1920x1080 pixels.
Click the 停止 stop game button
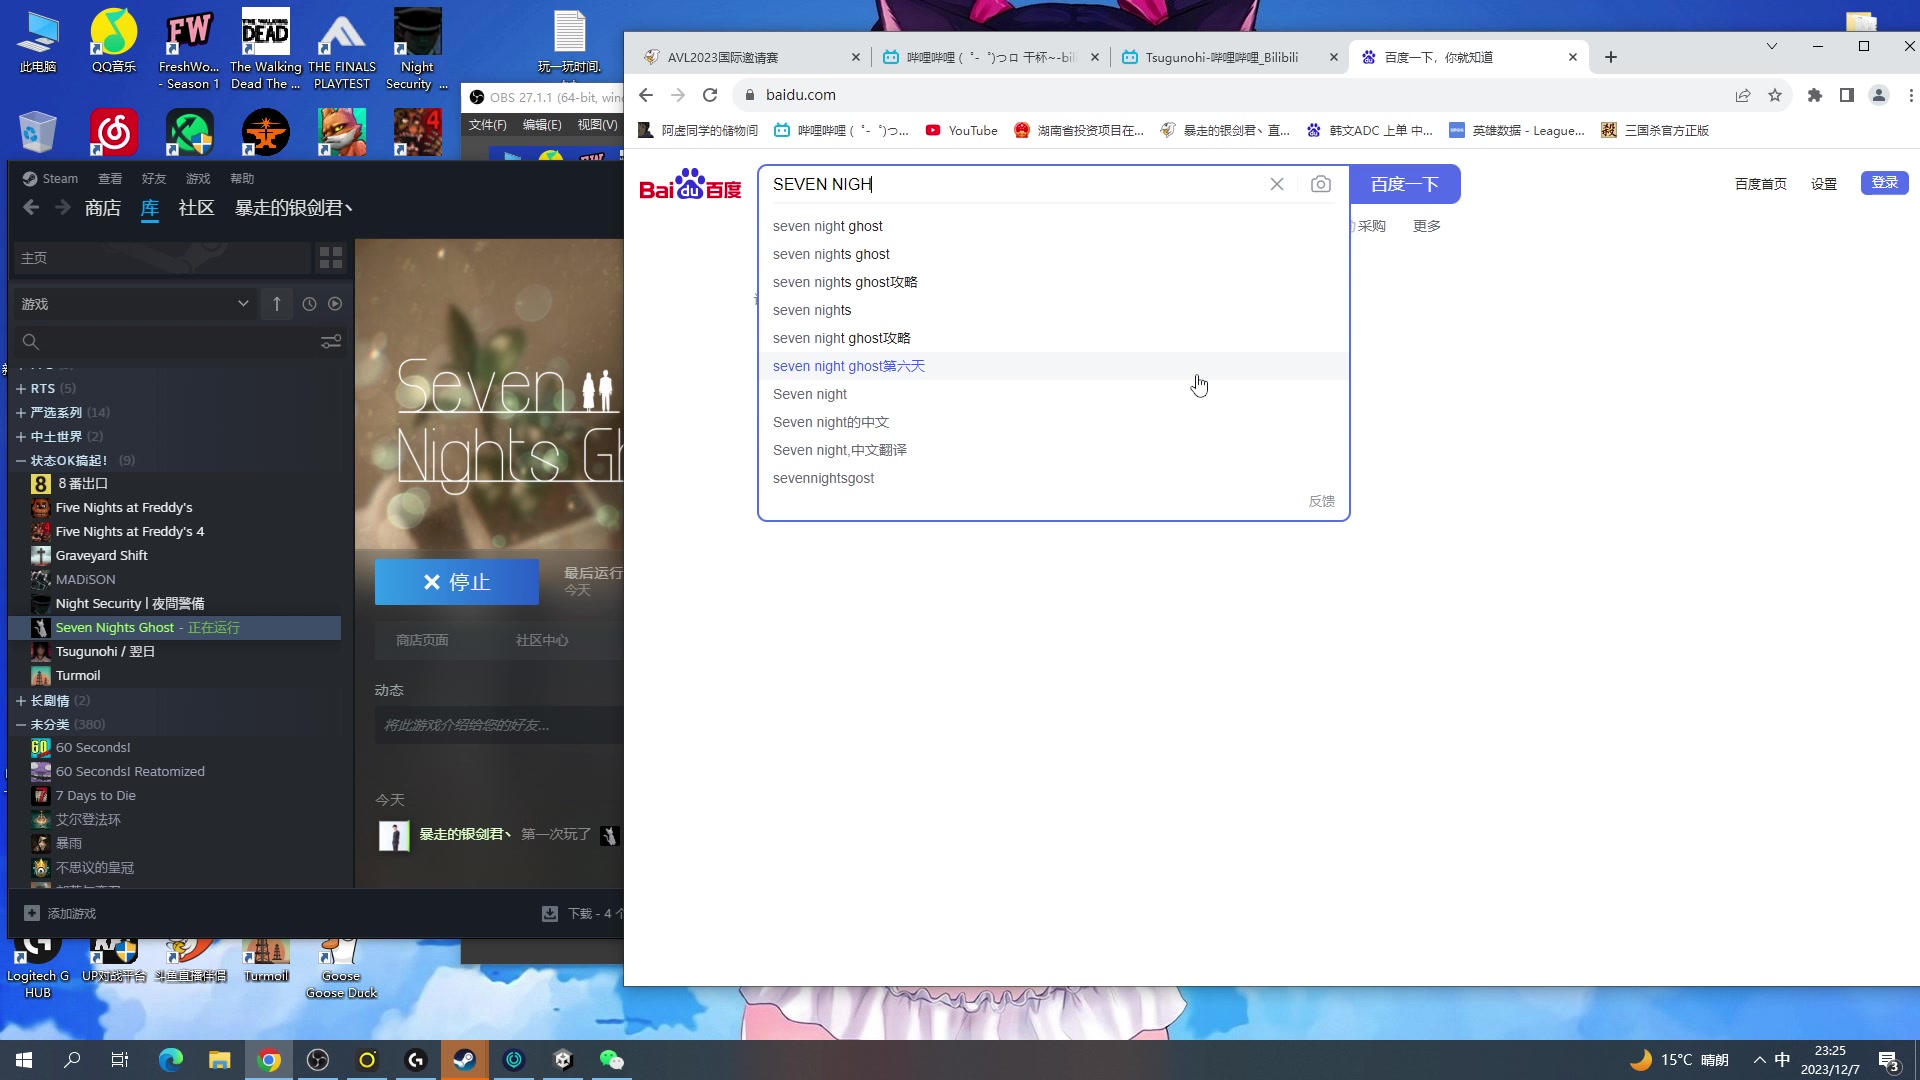(456, 582)
